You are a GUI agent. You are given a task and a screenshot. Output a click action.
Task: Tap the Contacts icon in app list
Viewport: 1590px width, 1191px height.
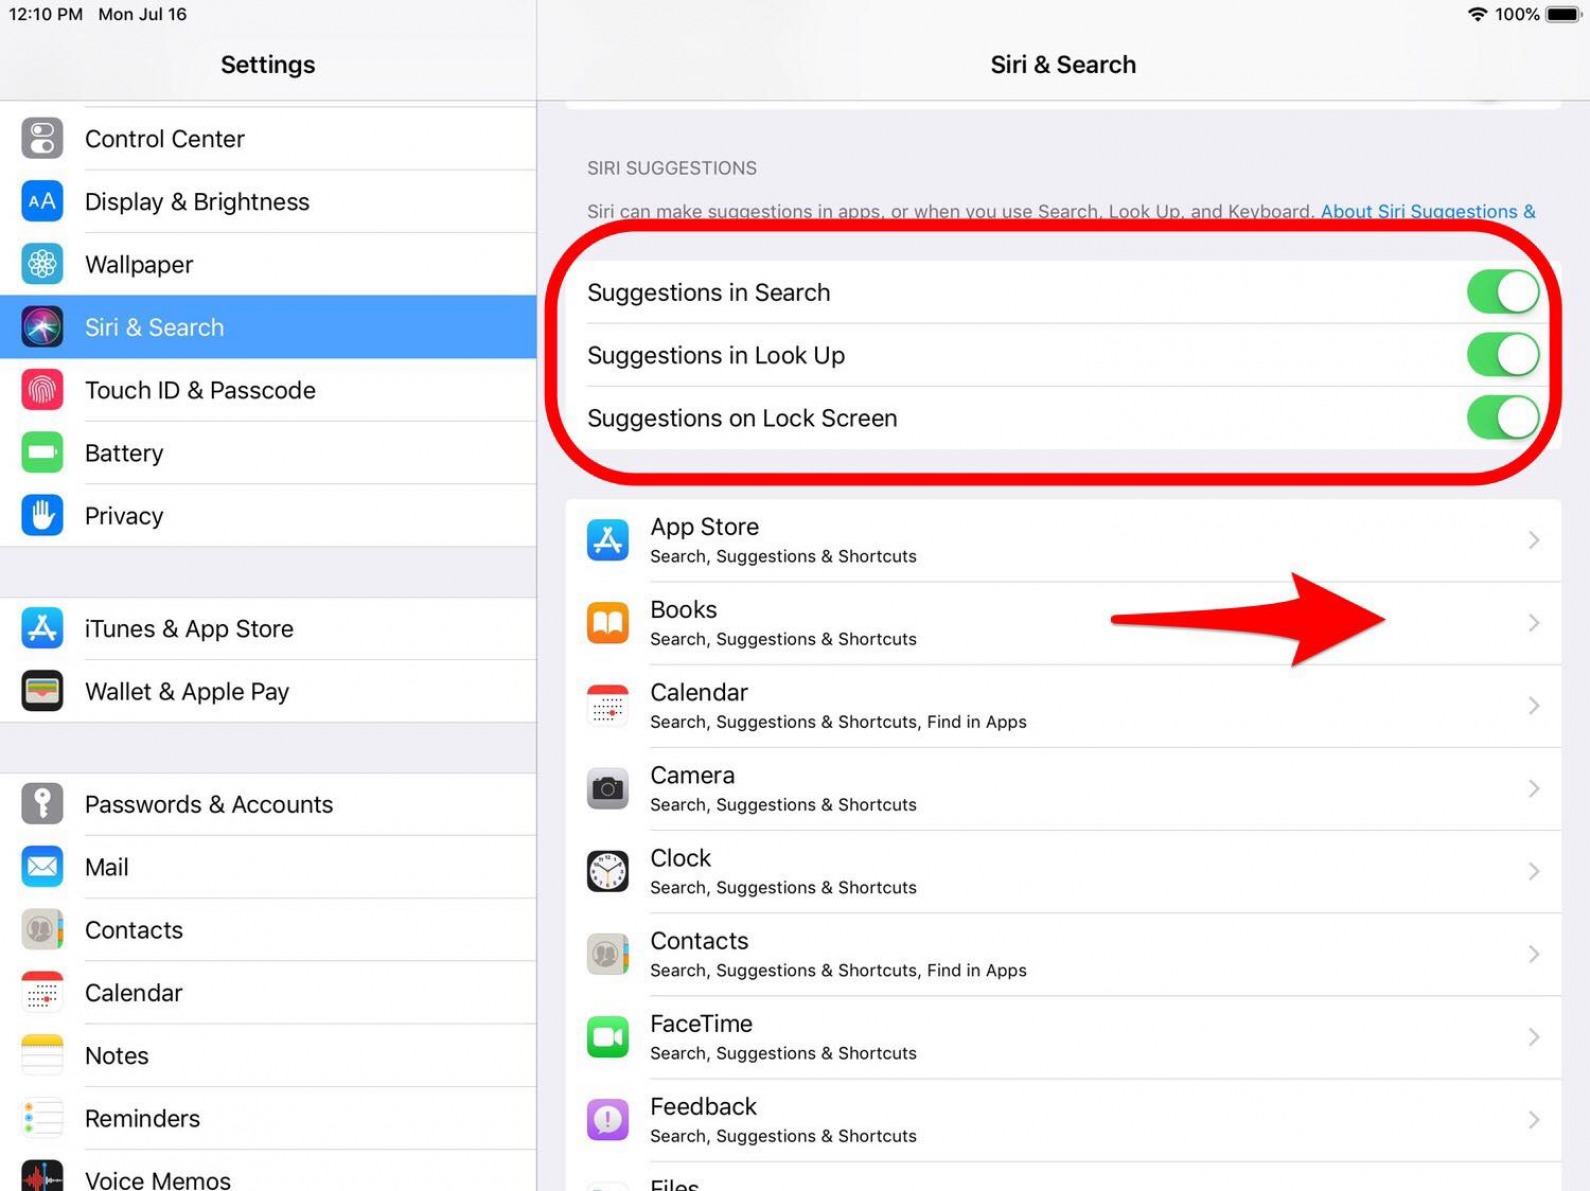608,955
